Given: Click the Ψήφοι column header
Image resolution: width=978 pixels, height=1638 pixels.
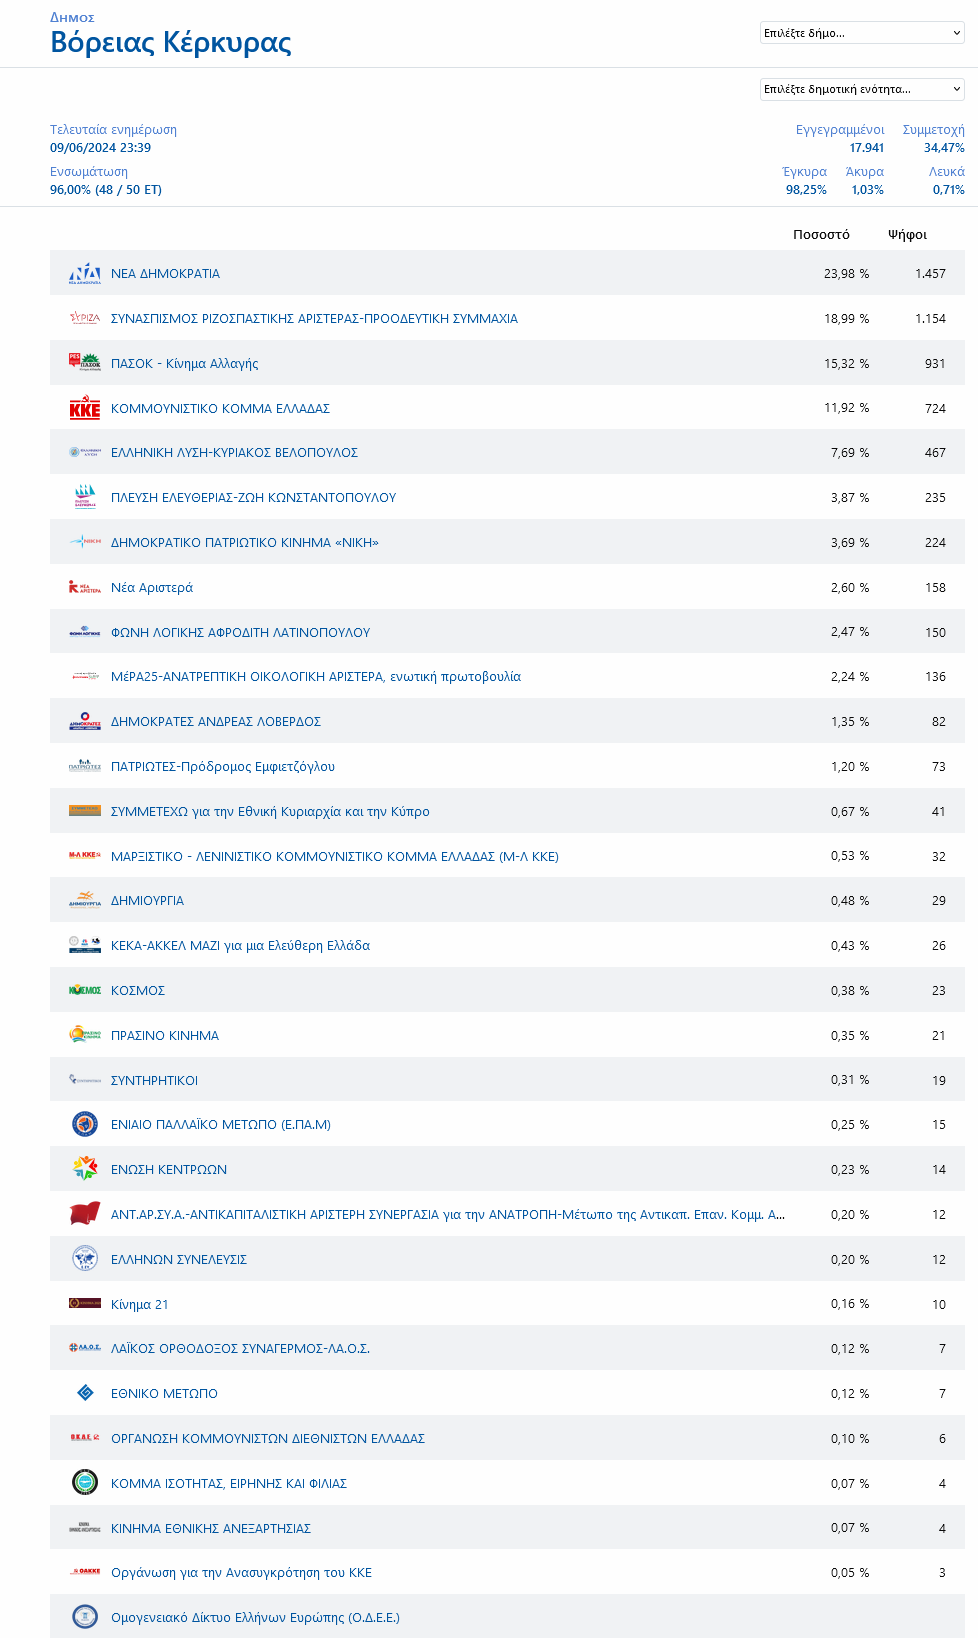Looking at the screenshot, I should [x=907, y=235].
